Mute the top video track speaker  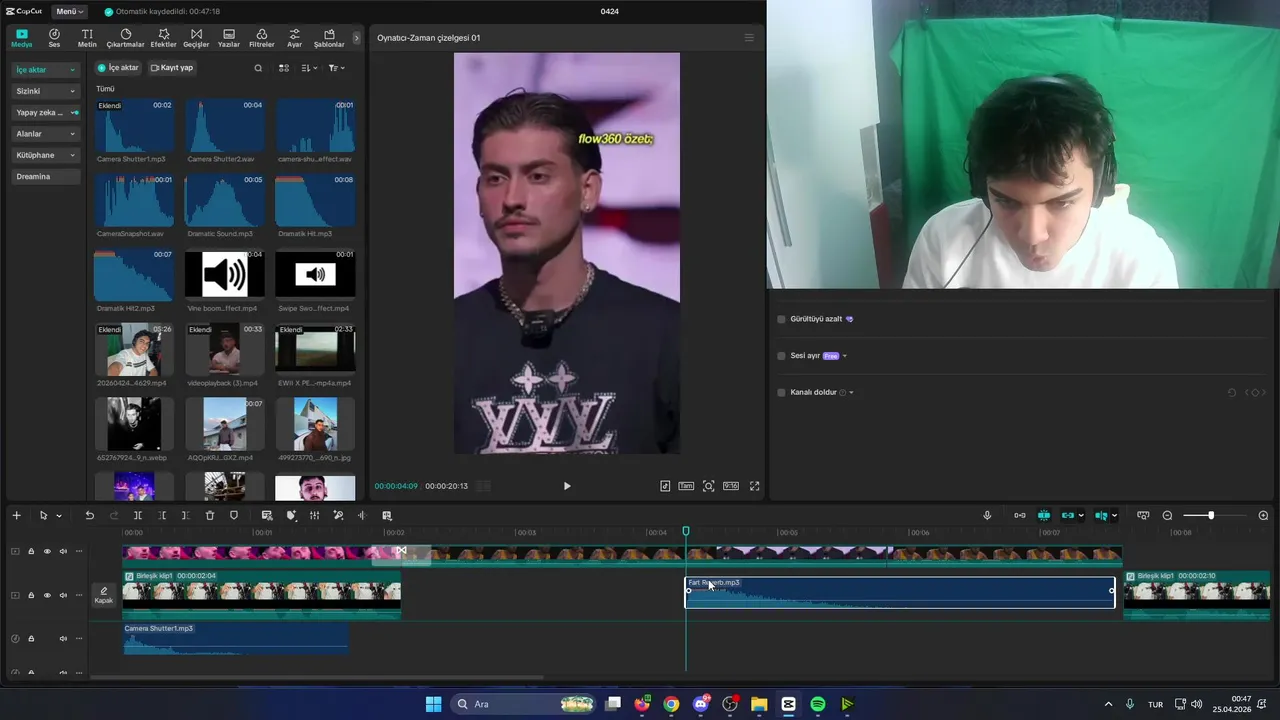(x=63, y=551)
